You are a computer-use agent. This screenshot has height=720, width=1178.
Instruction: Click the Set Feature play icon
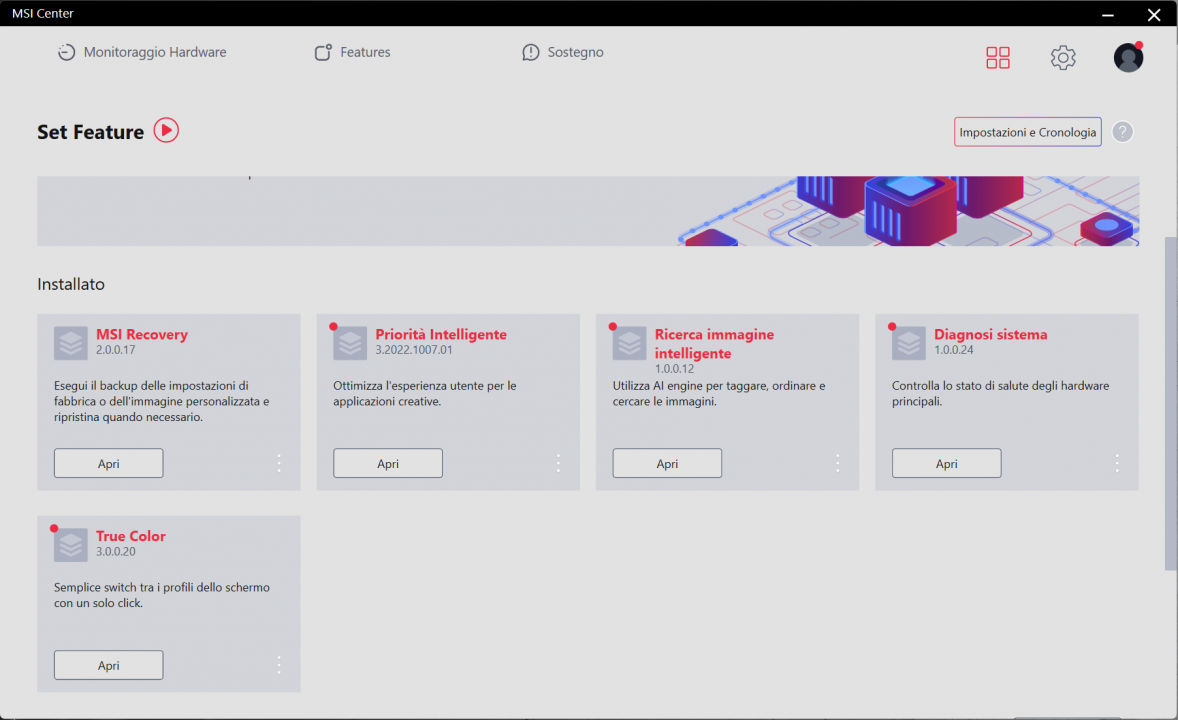tap(166, 130)
